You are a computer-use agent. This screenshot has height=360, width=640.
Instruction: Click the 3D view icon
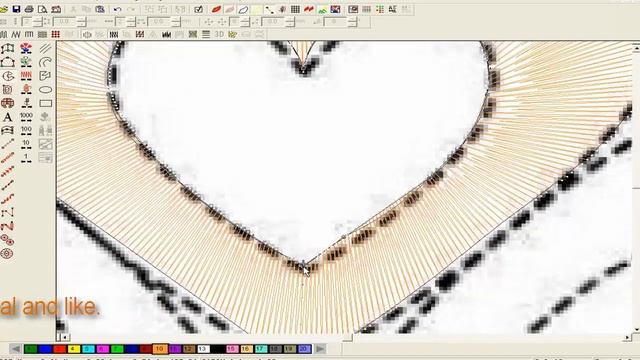click(219, 34)
